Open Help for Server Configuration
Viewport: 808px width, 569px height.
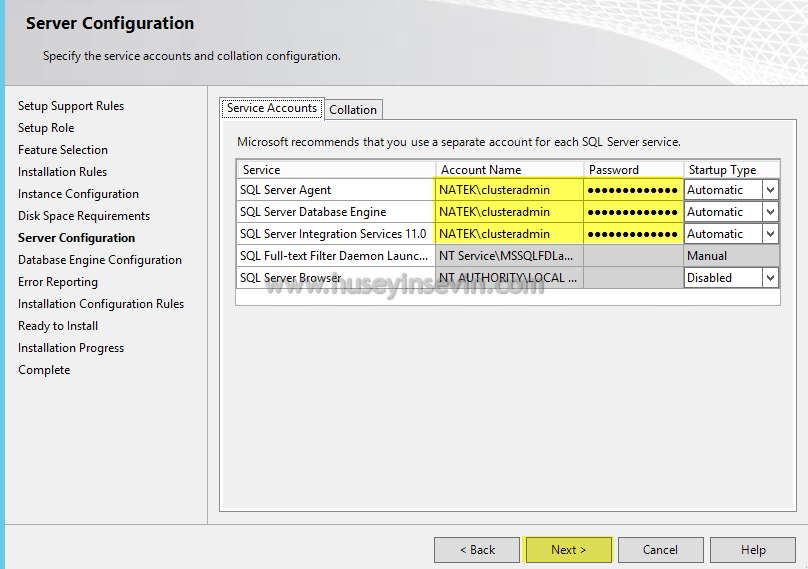(753, 549)
